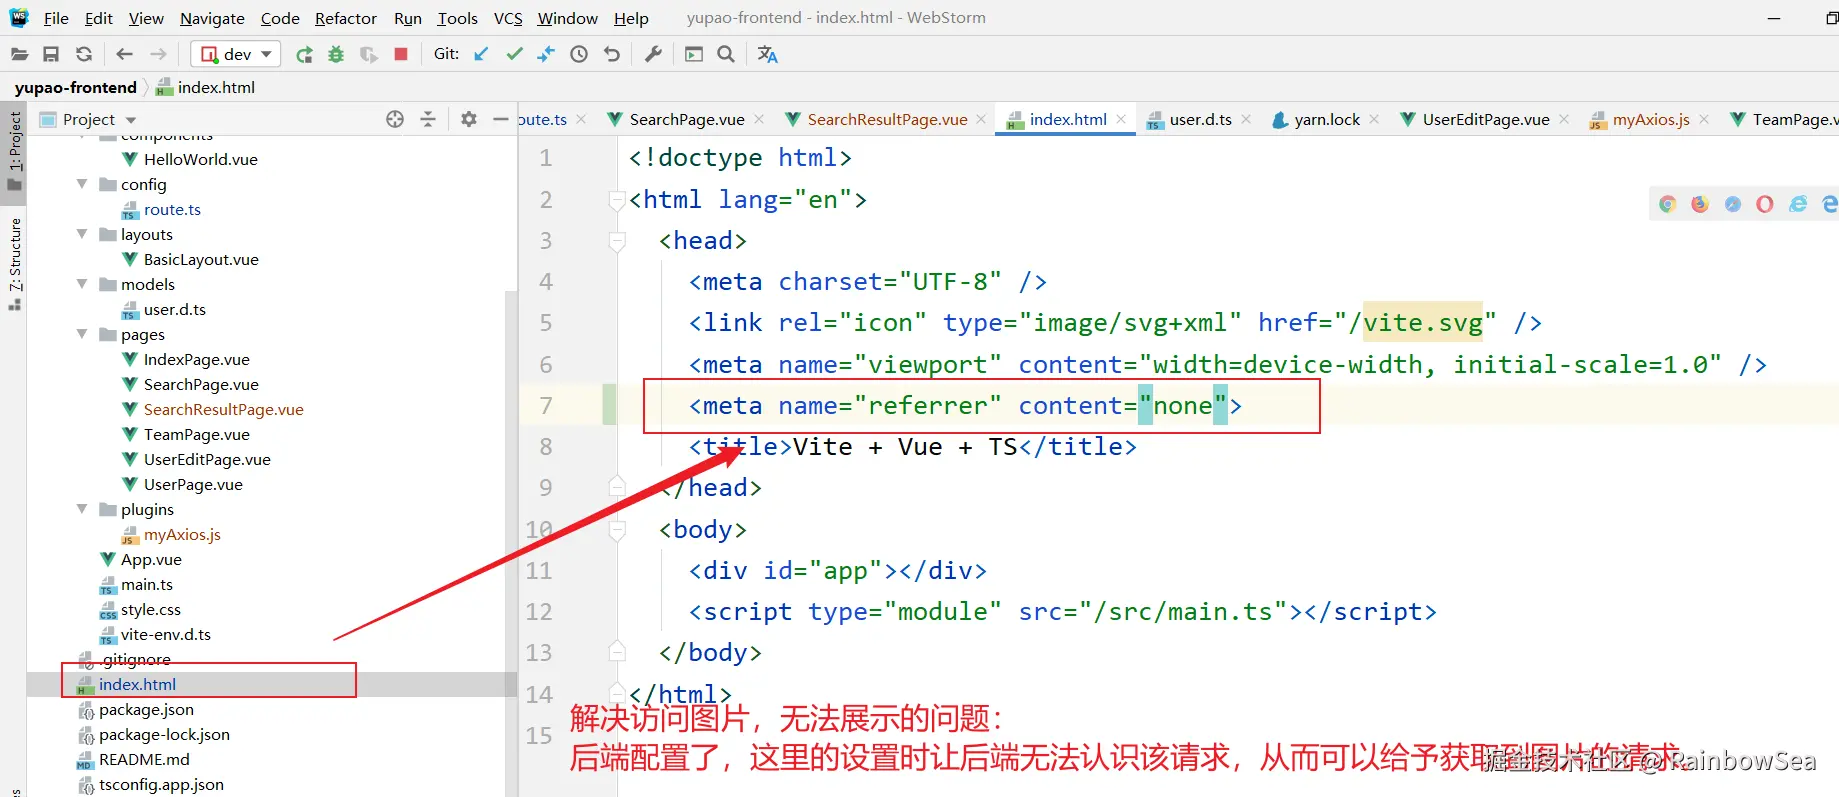
Task: Collapse the layouts folder
Action: (82, 234)
